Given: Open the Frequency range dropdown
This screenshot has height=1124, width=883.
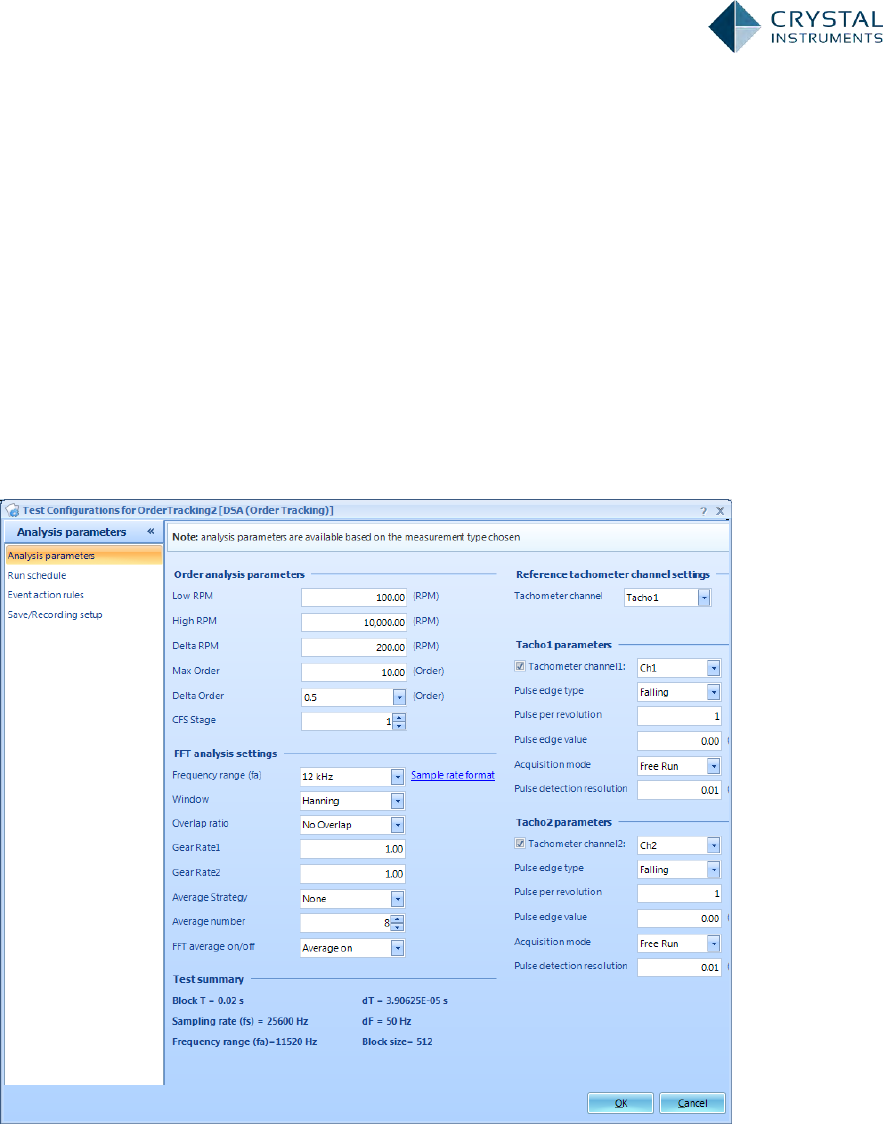Looking at the screenshot, I should coord(397,776).
